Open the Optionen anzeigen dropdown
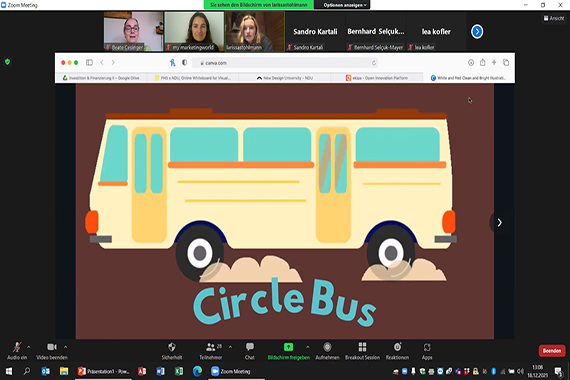This screenshot has height=380, width=570. tap(345, 5)
